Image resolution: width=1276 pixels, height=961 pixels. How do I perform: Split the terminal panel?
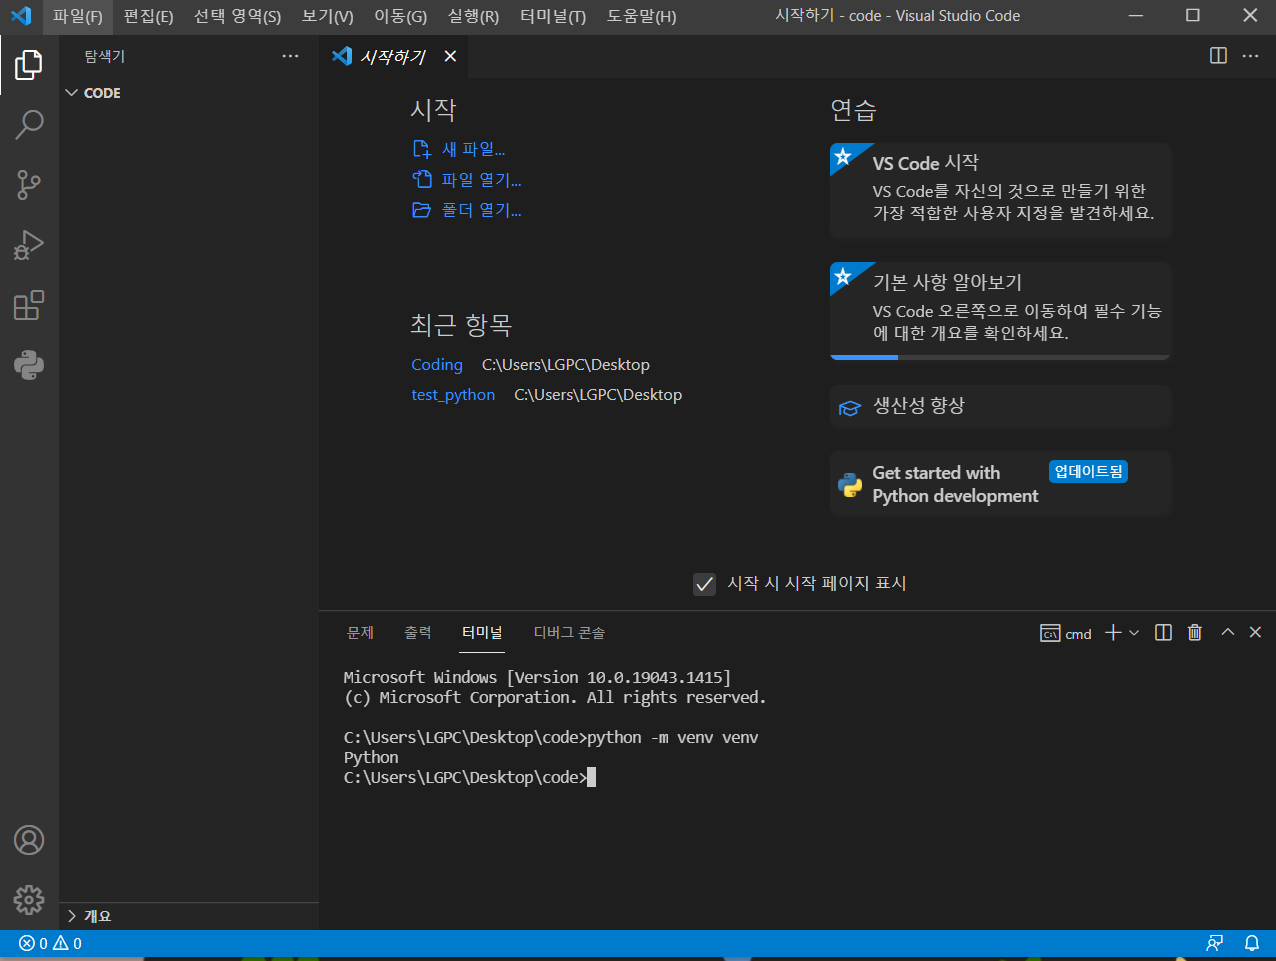(1163, 632)
